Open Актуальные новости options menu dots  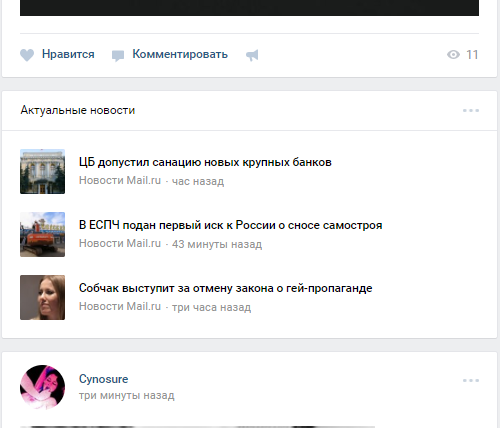pos(471,110)
